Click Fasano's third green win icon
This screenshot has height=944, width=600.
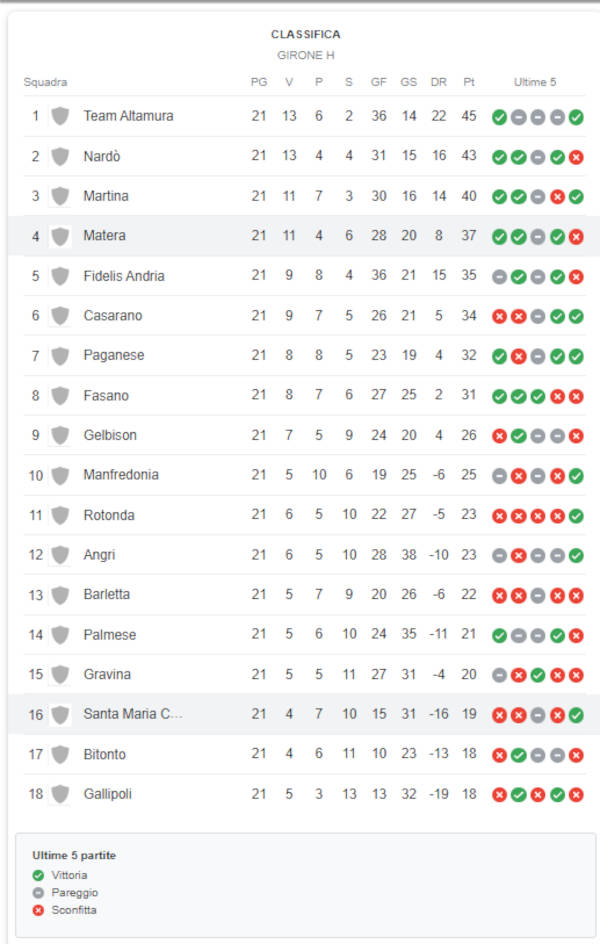pos(537,396)
